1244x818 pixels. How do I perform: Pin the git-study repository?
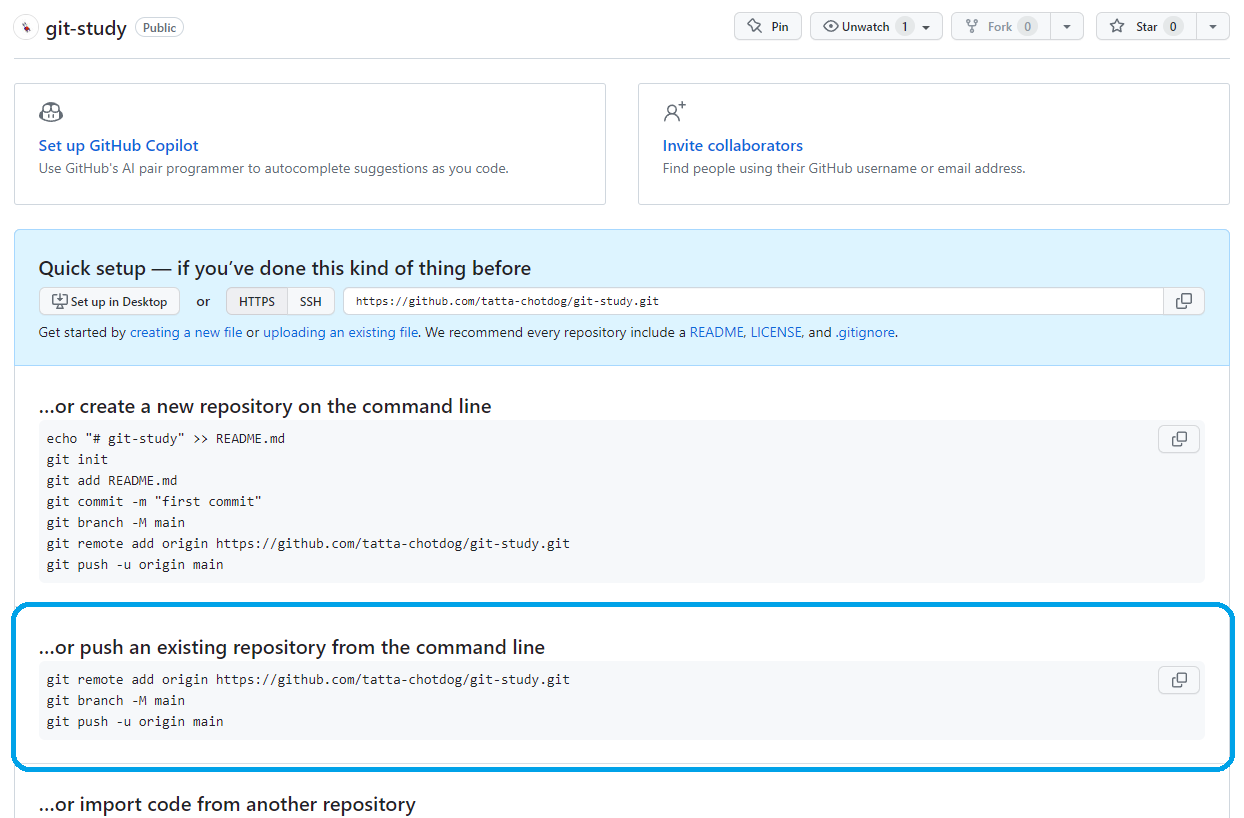point(768,26)
